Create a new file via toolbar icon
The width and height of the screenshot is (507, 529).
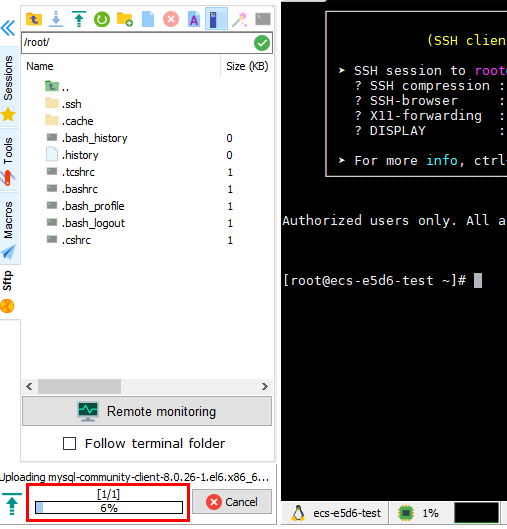click(148, 19)
